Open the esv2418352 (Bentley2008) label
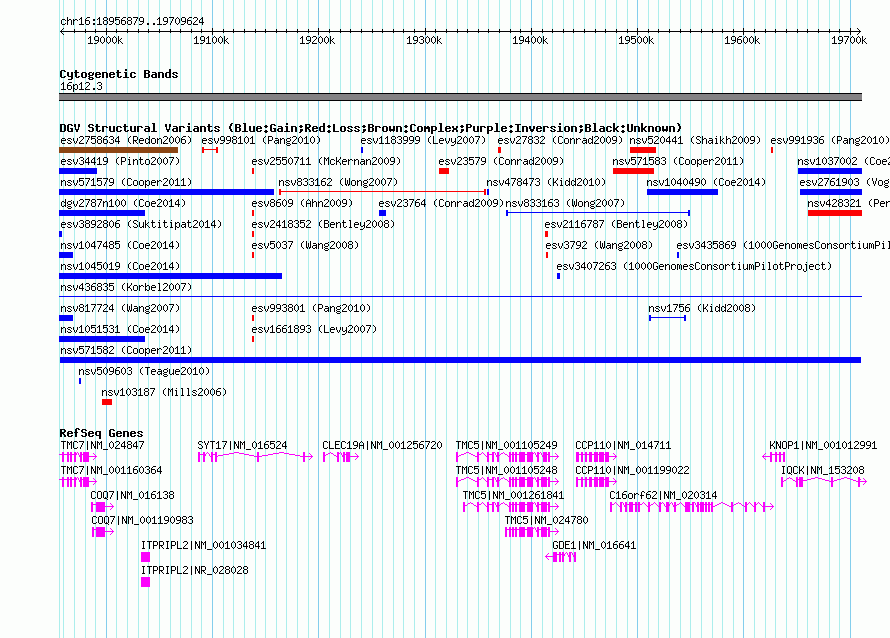Viewport: 890px width, 638px height. click(323, 224)
